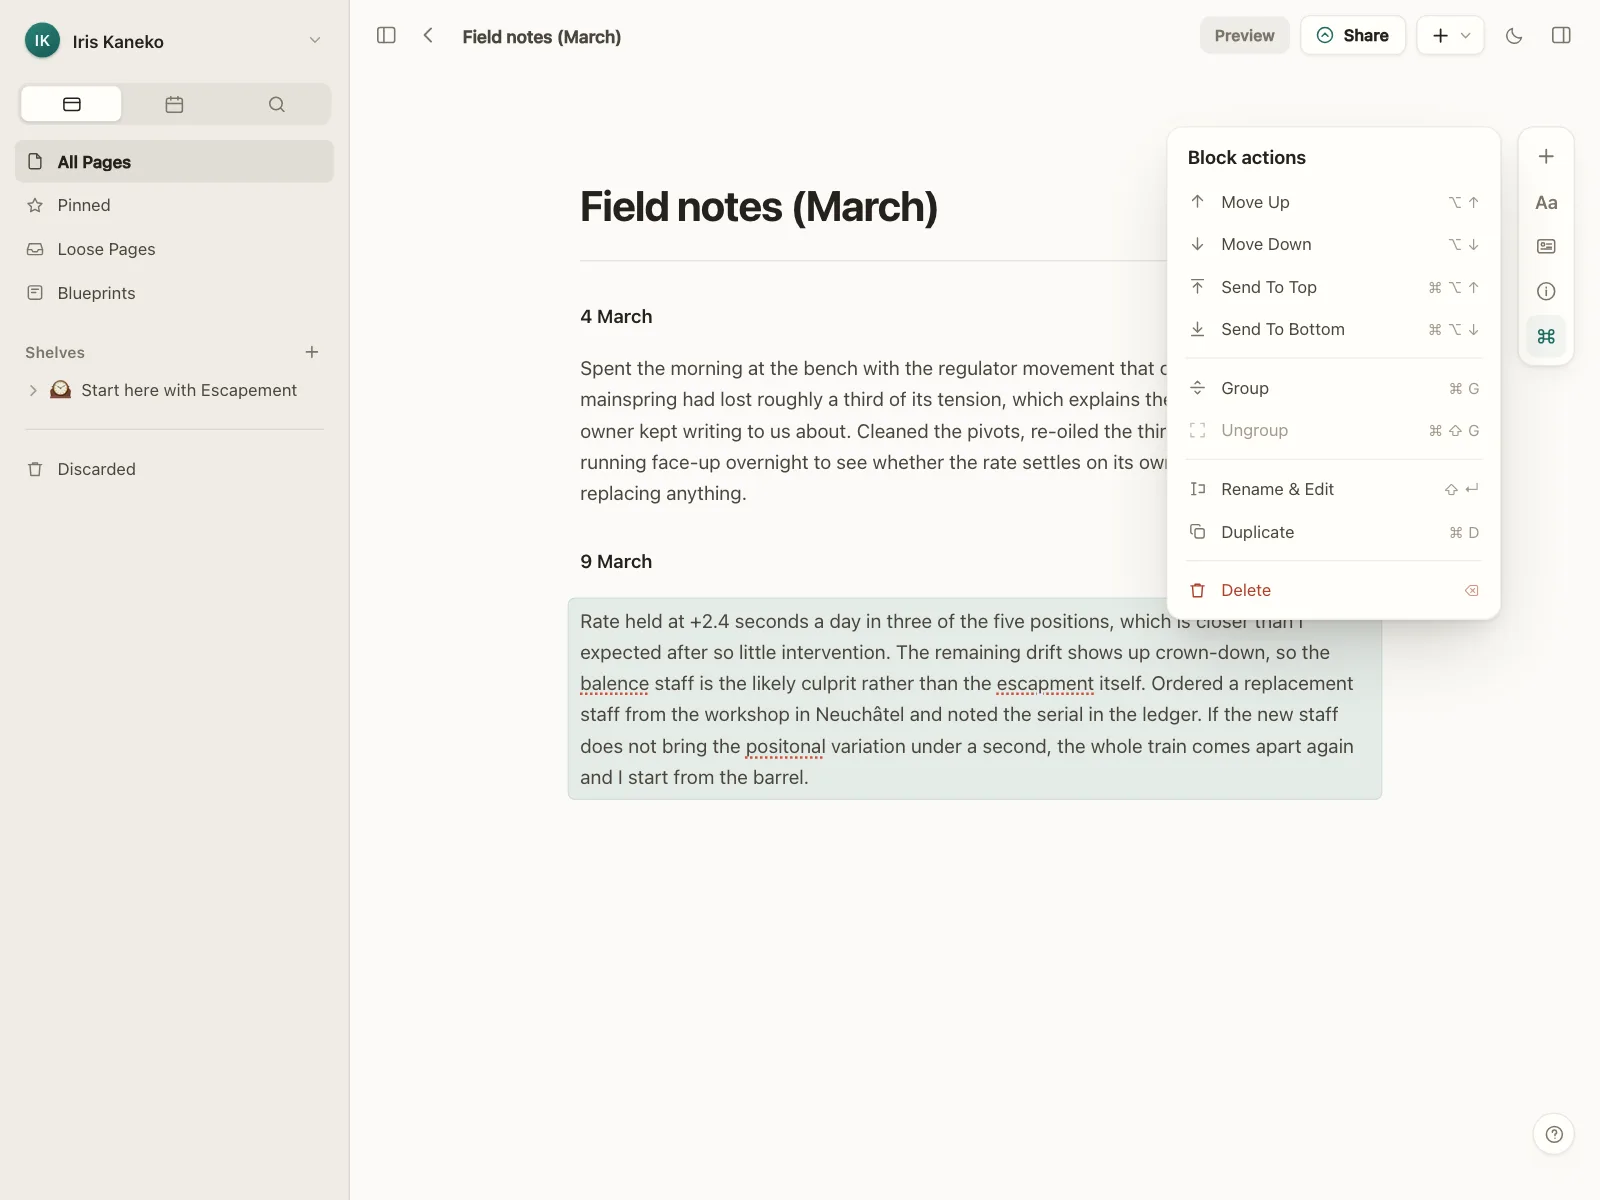Choose Send To Top
The height and width of the screenshot is (1200, 1600).
pyautogui.click(x=1334, y=287)
